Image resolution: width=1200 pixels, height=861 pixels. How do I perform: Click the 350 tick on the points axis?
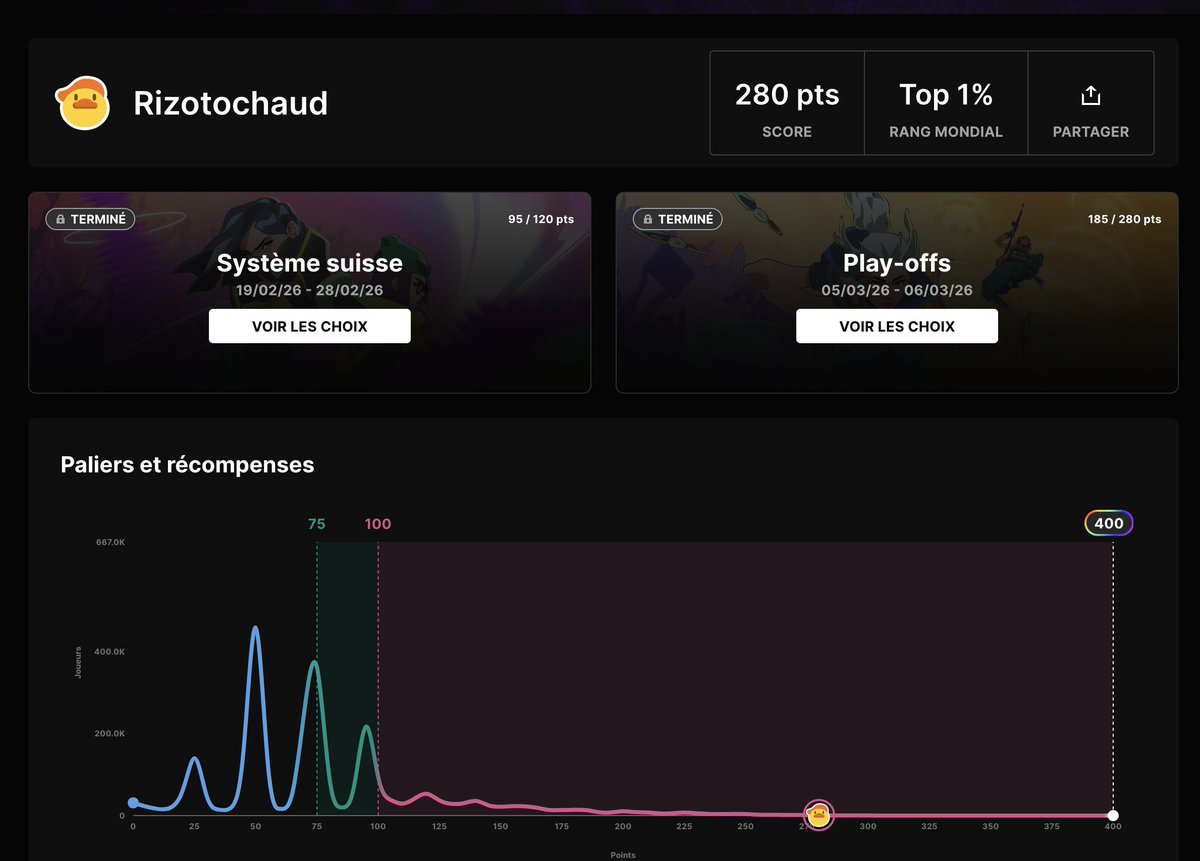tap(990, 827)
